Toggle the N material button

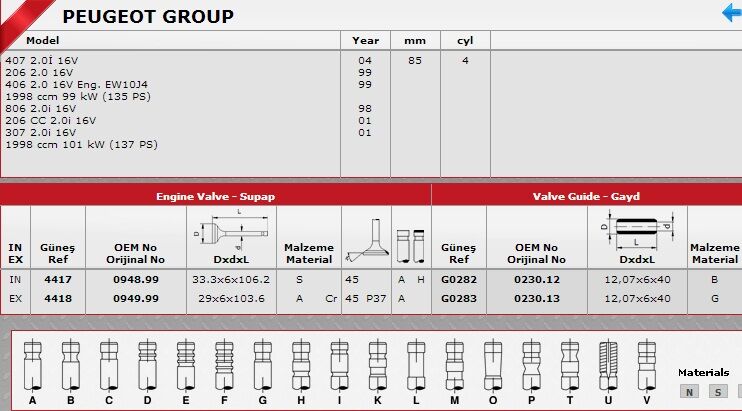click(688, 391)
